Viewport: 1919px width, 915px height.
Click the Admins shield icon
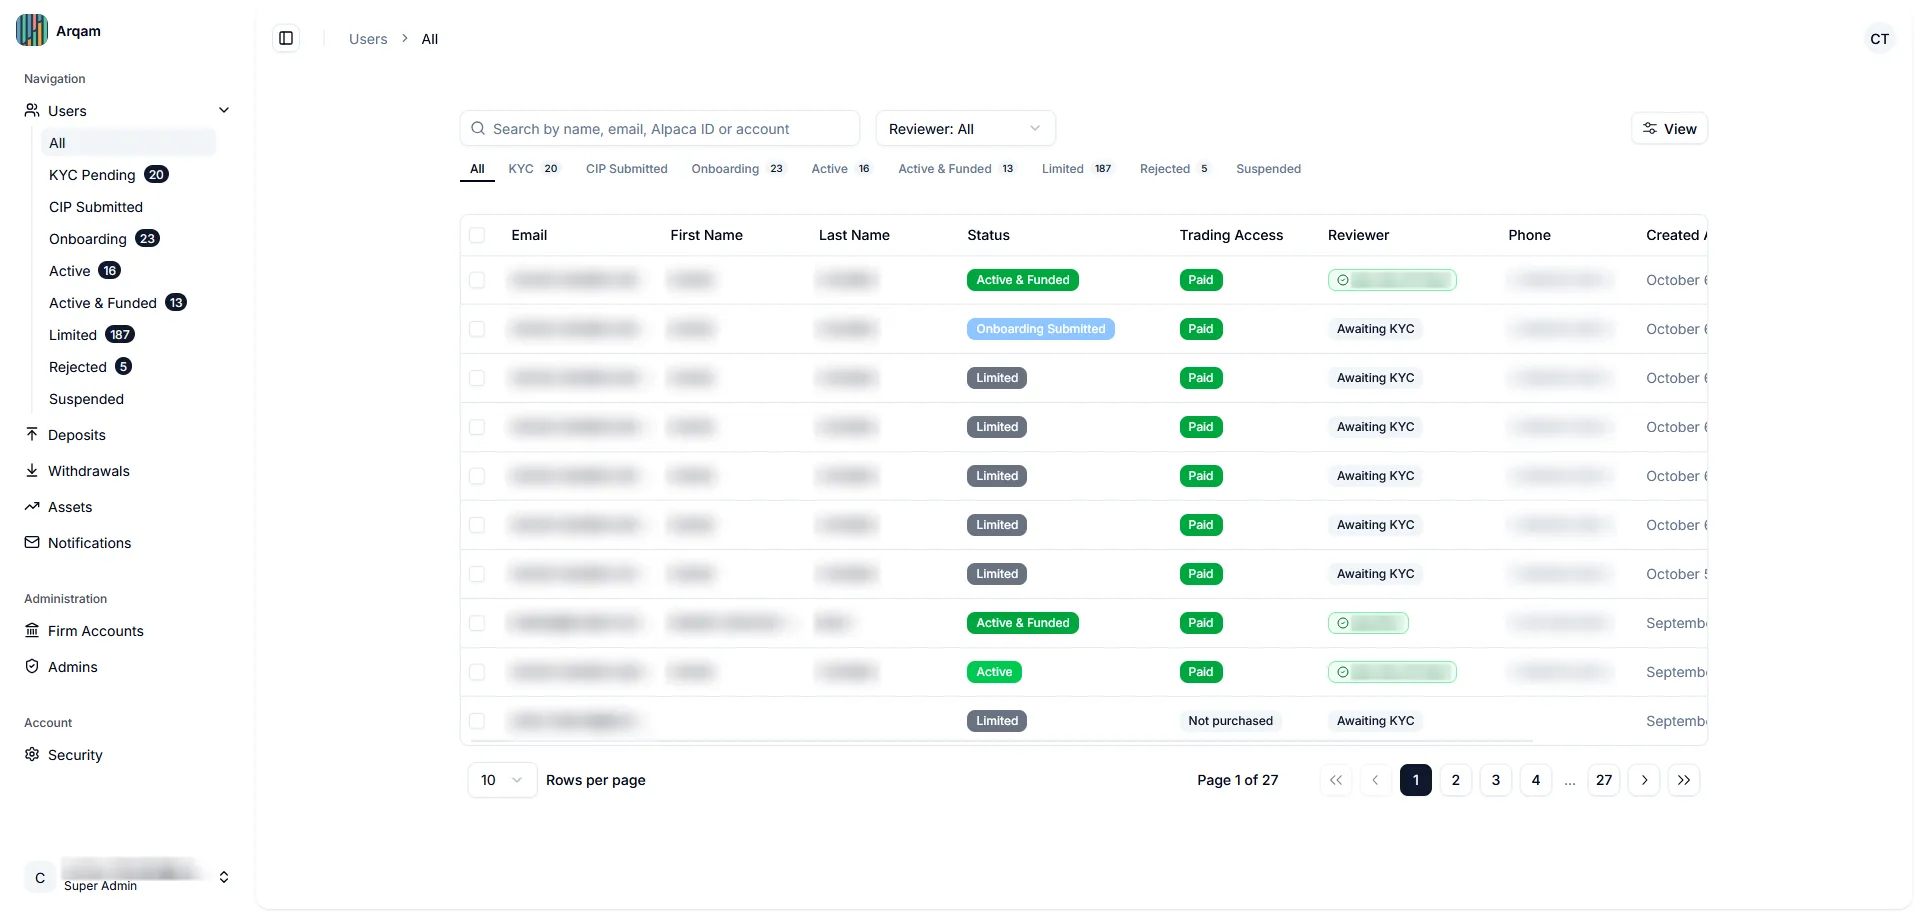pyautogui.click(x=32, y=666)
